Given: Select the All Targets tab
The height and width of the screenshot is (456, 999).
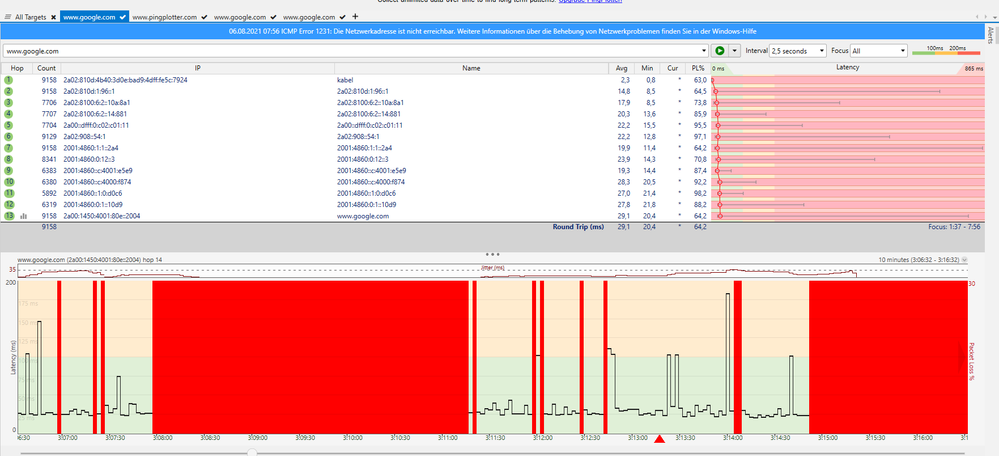Looking at the screenshot, I should [x=29, y=17].
